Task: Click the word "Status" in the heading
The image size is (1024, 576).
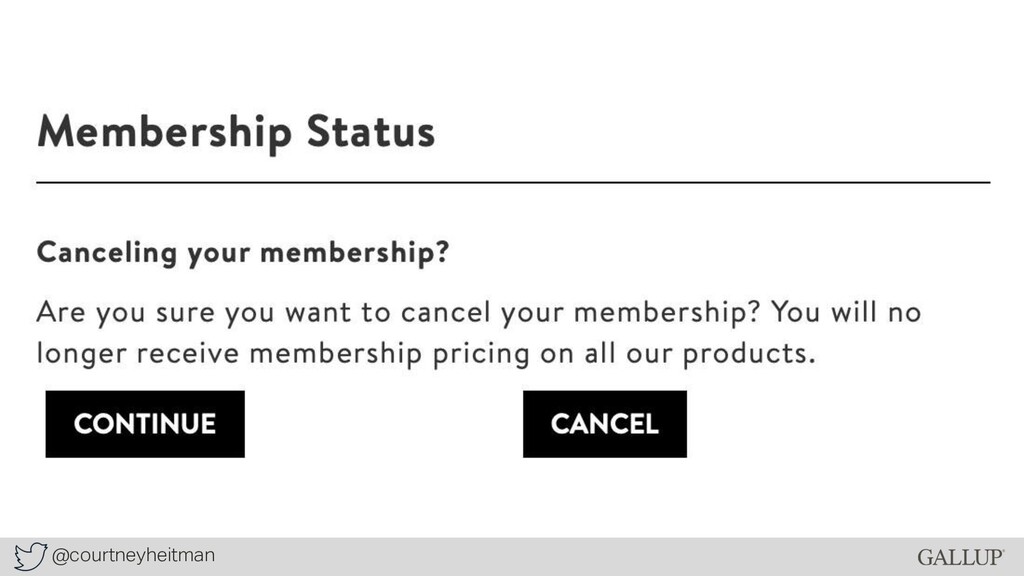Action: coord(370,131)
